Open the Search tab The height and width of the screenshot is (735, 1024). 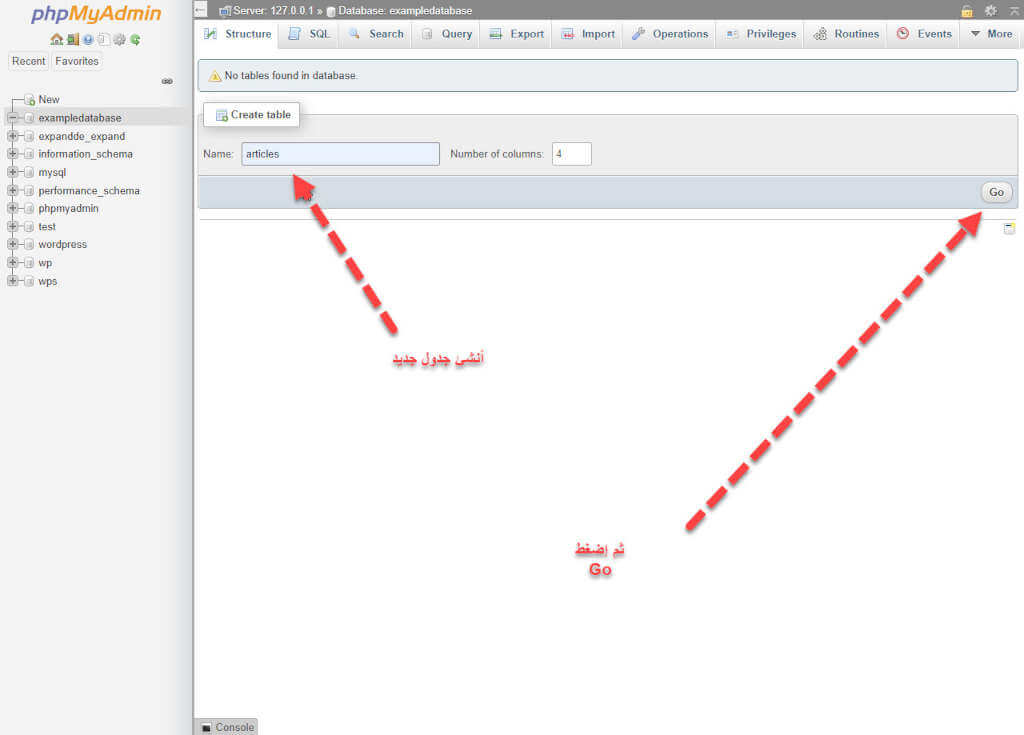(x=376, y=34)
